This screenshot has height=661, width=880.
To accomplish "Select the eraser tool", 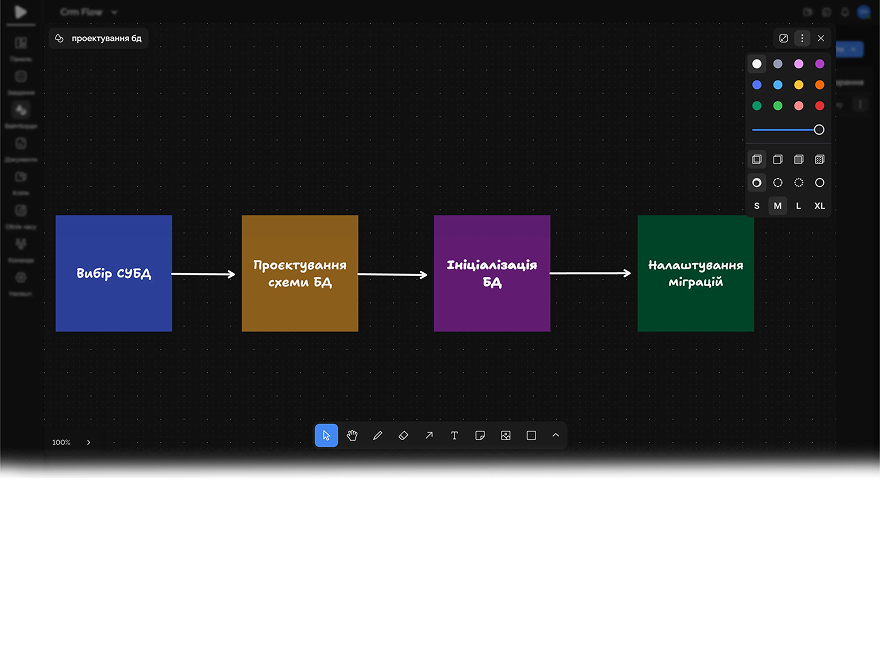I will (x=403, y=436).
